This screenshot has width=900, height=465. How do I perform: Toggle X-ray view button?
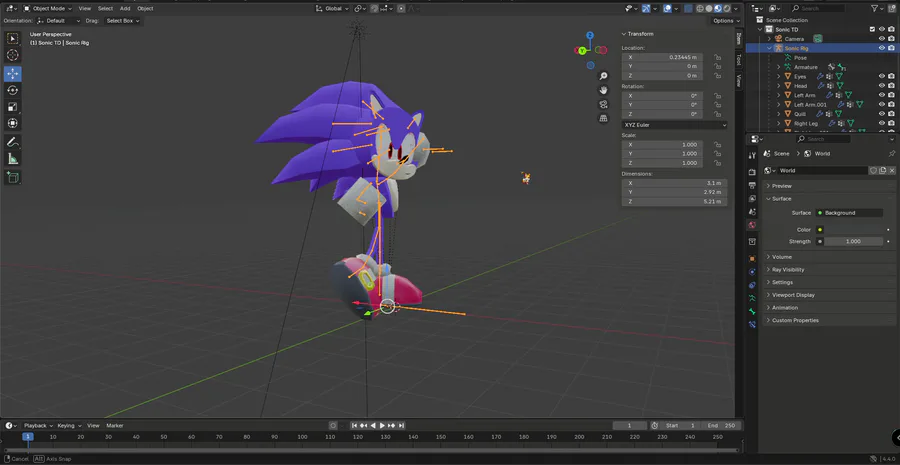[689, 9]
